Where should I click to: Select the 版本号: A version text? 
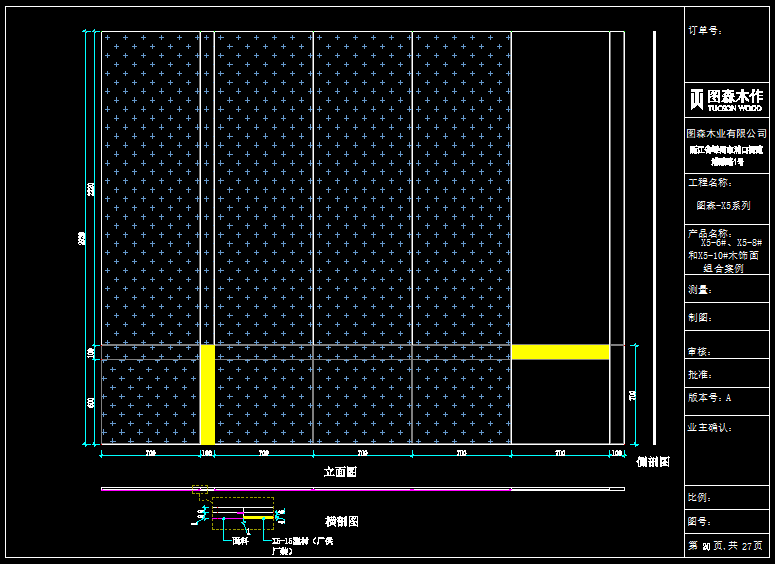point(709,398)
